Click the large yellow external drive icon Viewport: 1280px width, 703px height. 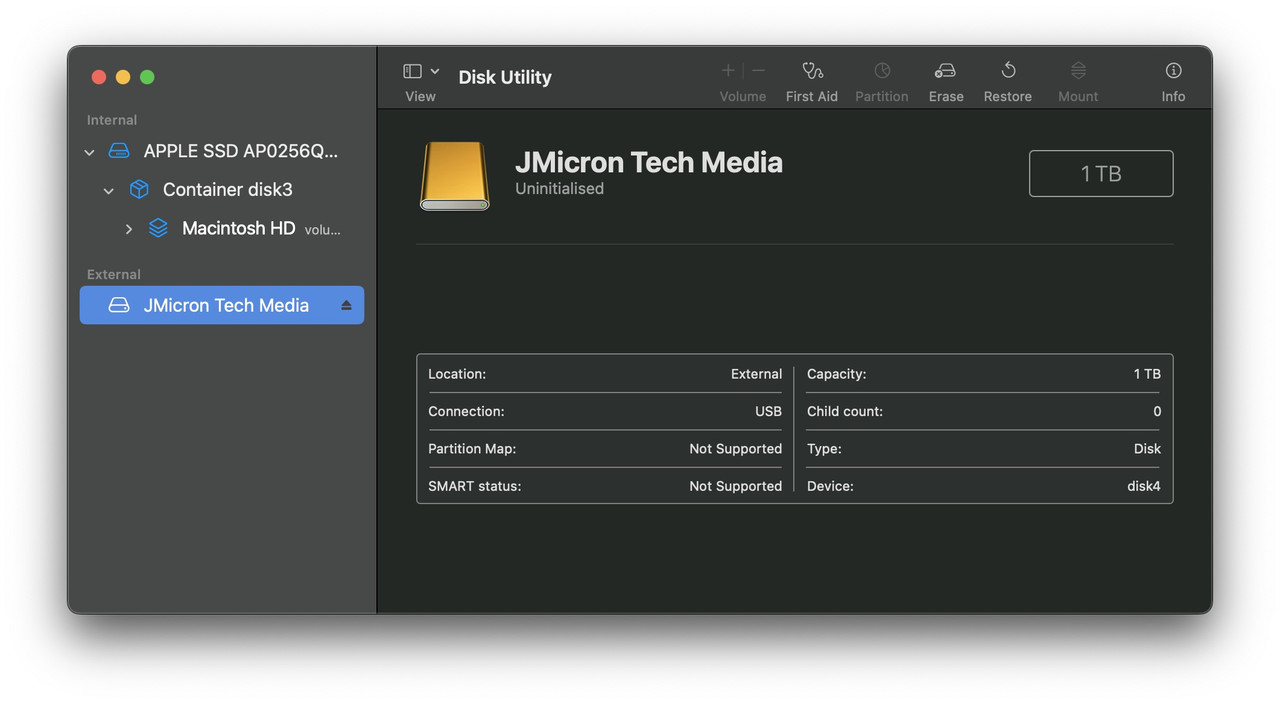click(455, 176)
